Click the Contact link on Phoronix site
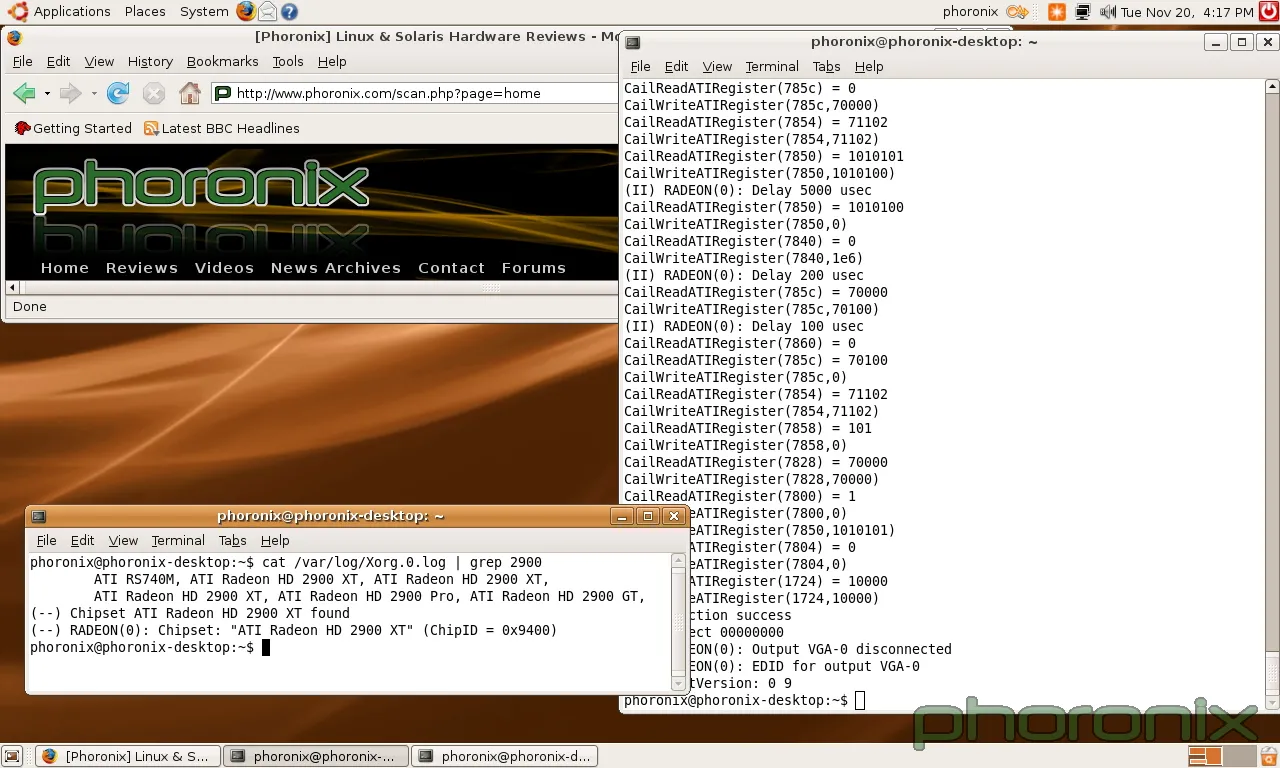This screenshot has width=1280, height=768. pos(451,268)
